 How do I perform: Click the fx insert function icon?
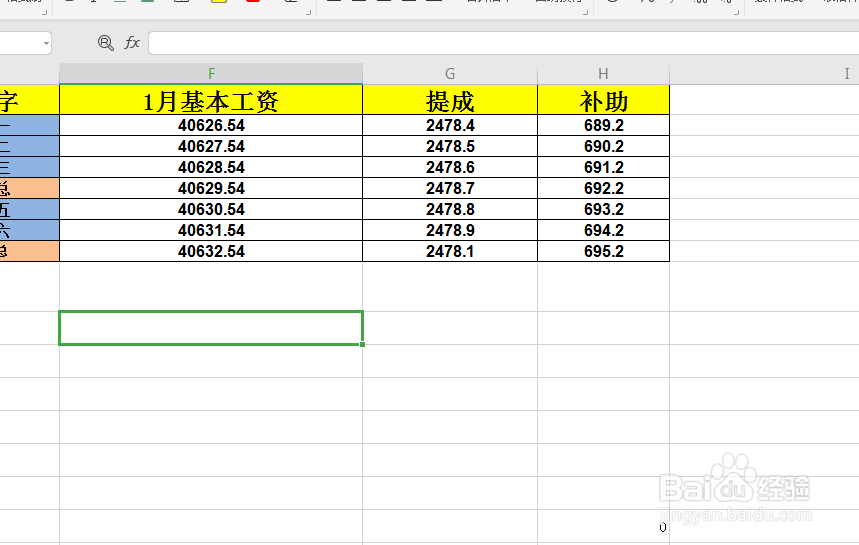coord(132,43)
